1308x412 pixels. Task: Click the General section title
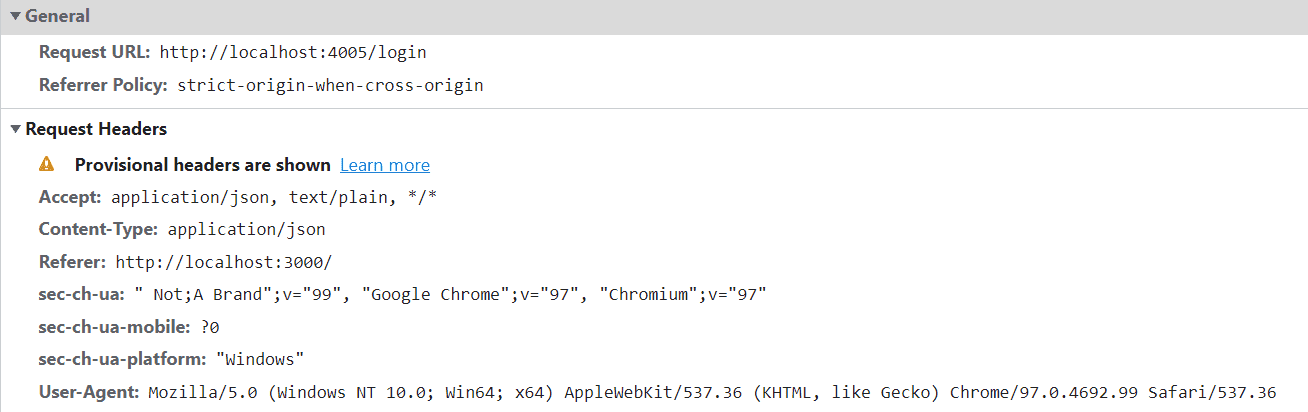57,16
